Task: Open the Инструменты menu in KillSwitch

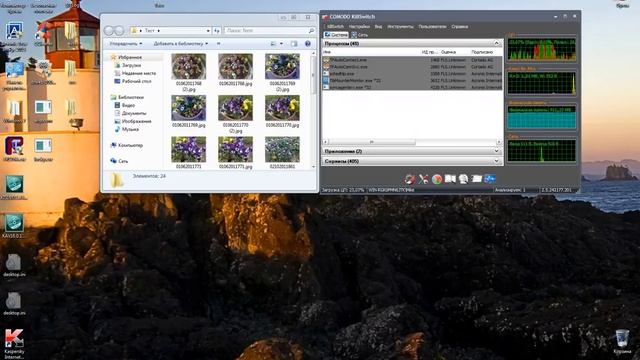Action: [x=400, y=27]
